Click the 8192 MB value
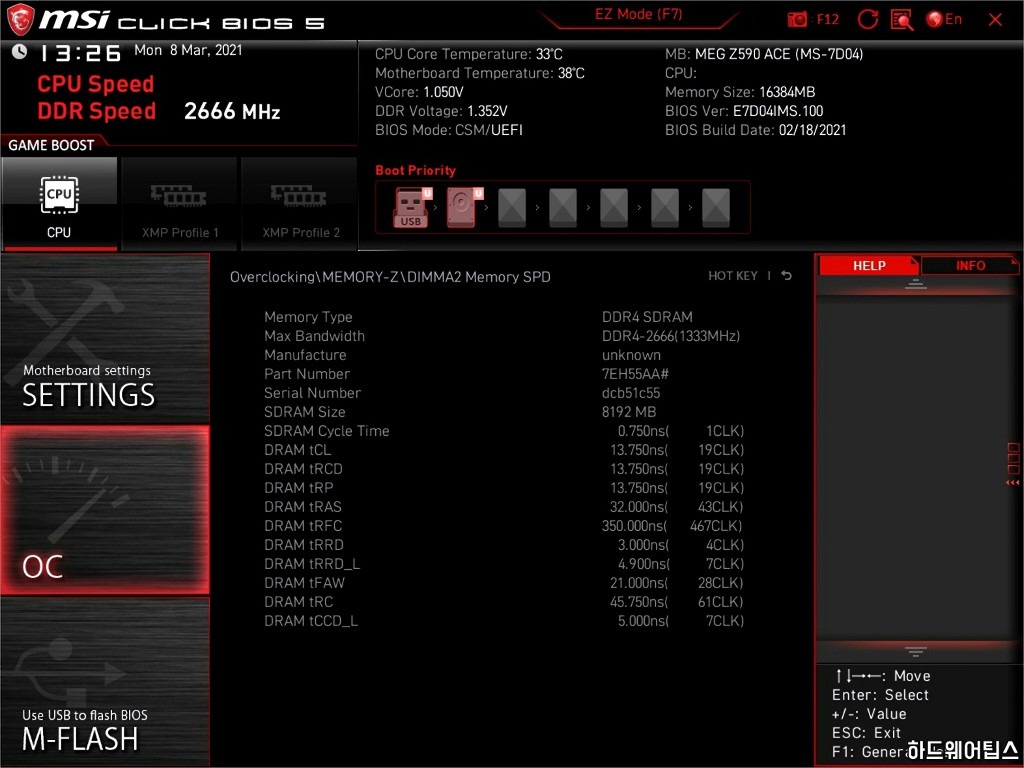Image resolution: width=1024 pixels, height=768 pixels. (629, 411)
